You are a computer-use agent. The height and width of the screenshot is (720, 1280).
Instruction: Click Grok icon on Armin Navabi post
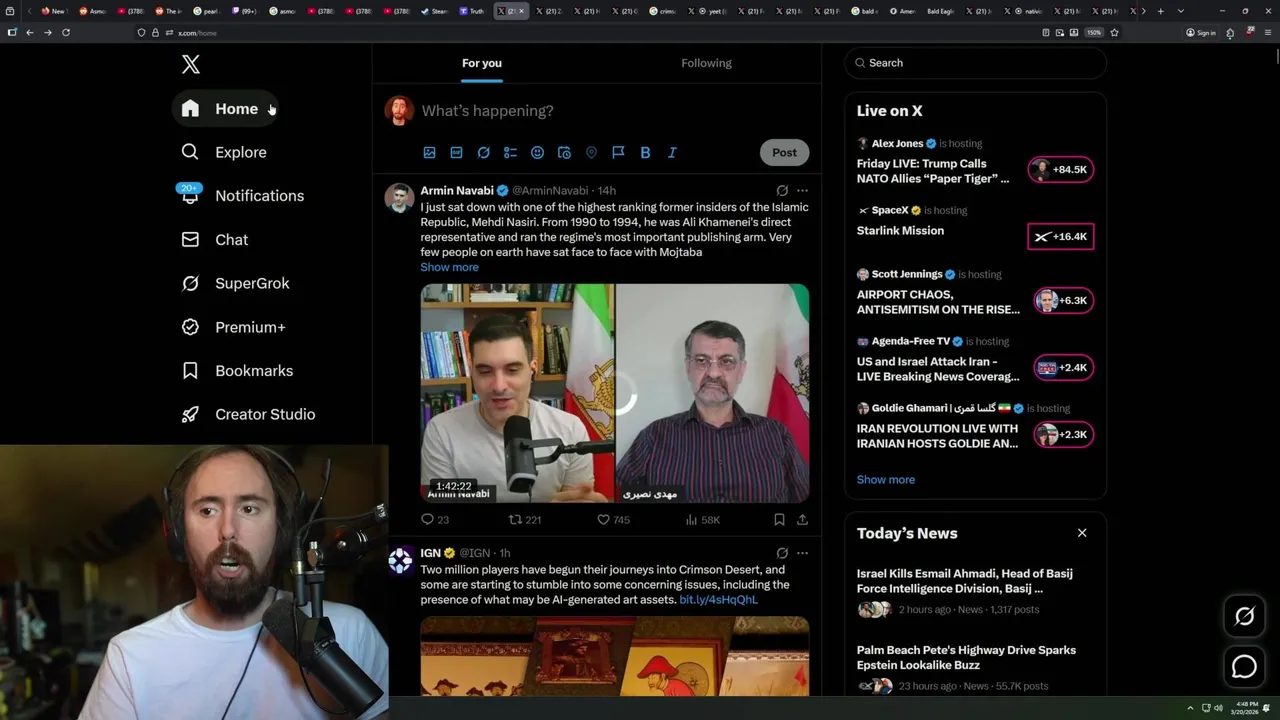[x=782, y=190]
